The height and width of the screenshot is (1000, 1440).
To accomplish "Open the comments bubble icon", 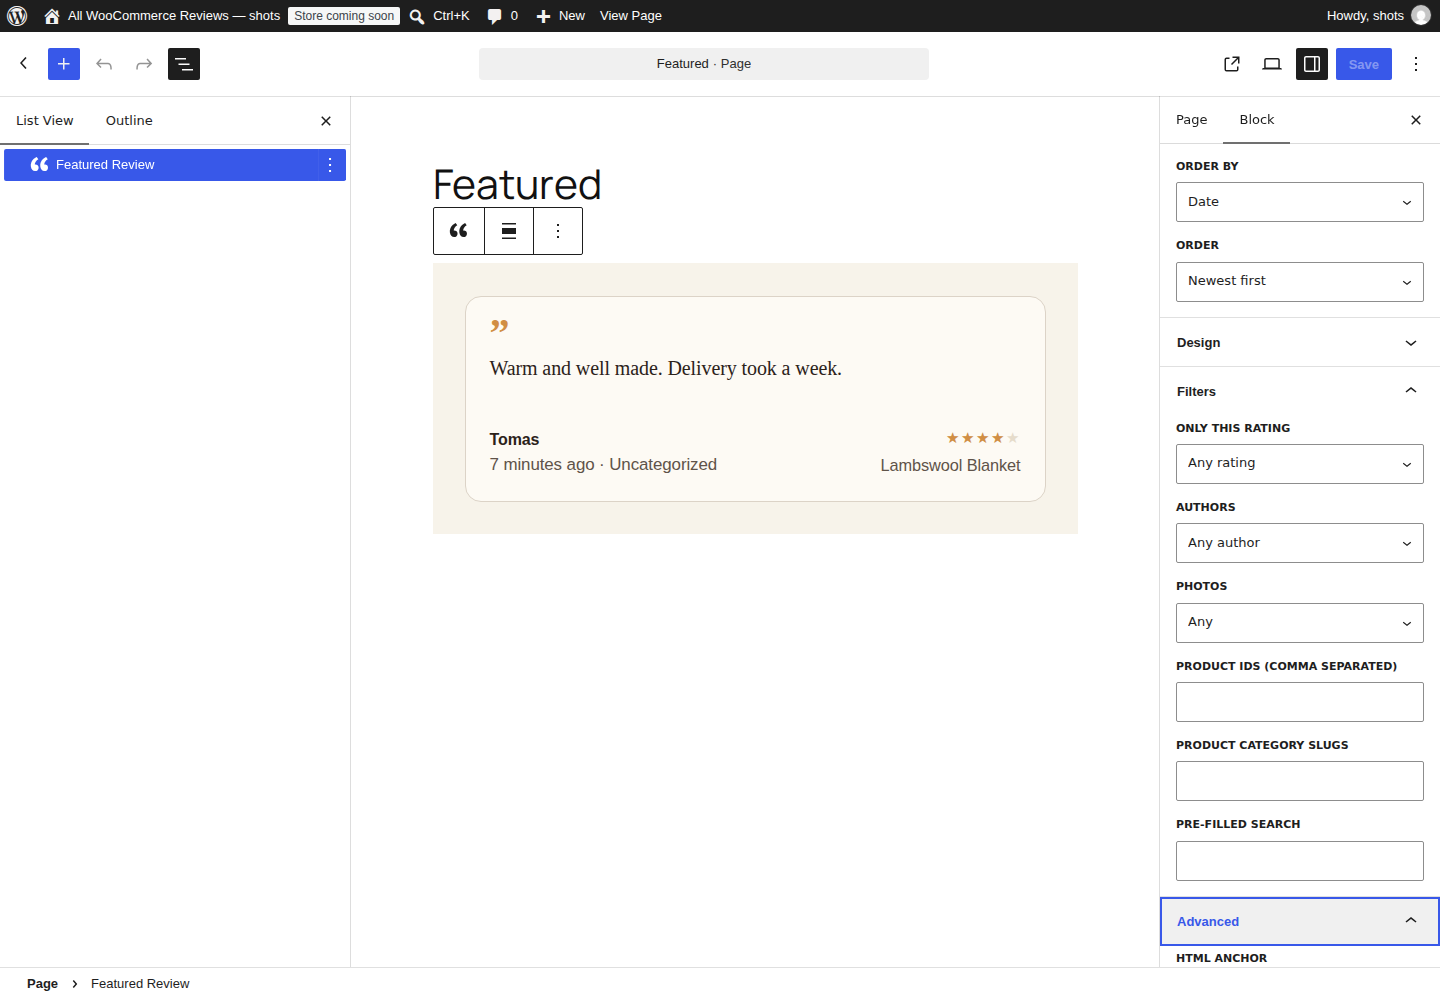I will (x=494, y=16).
